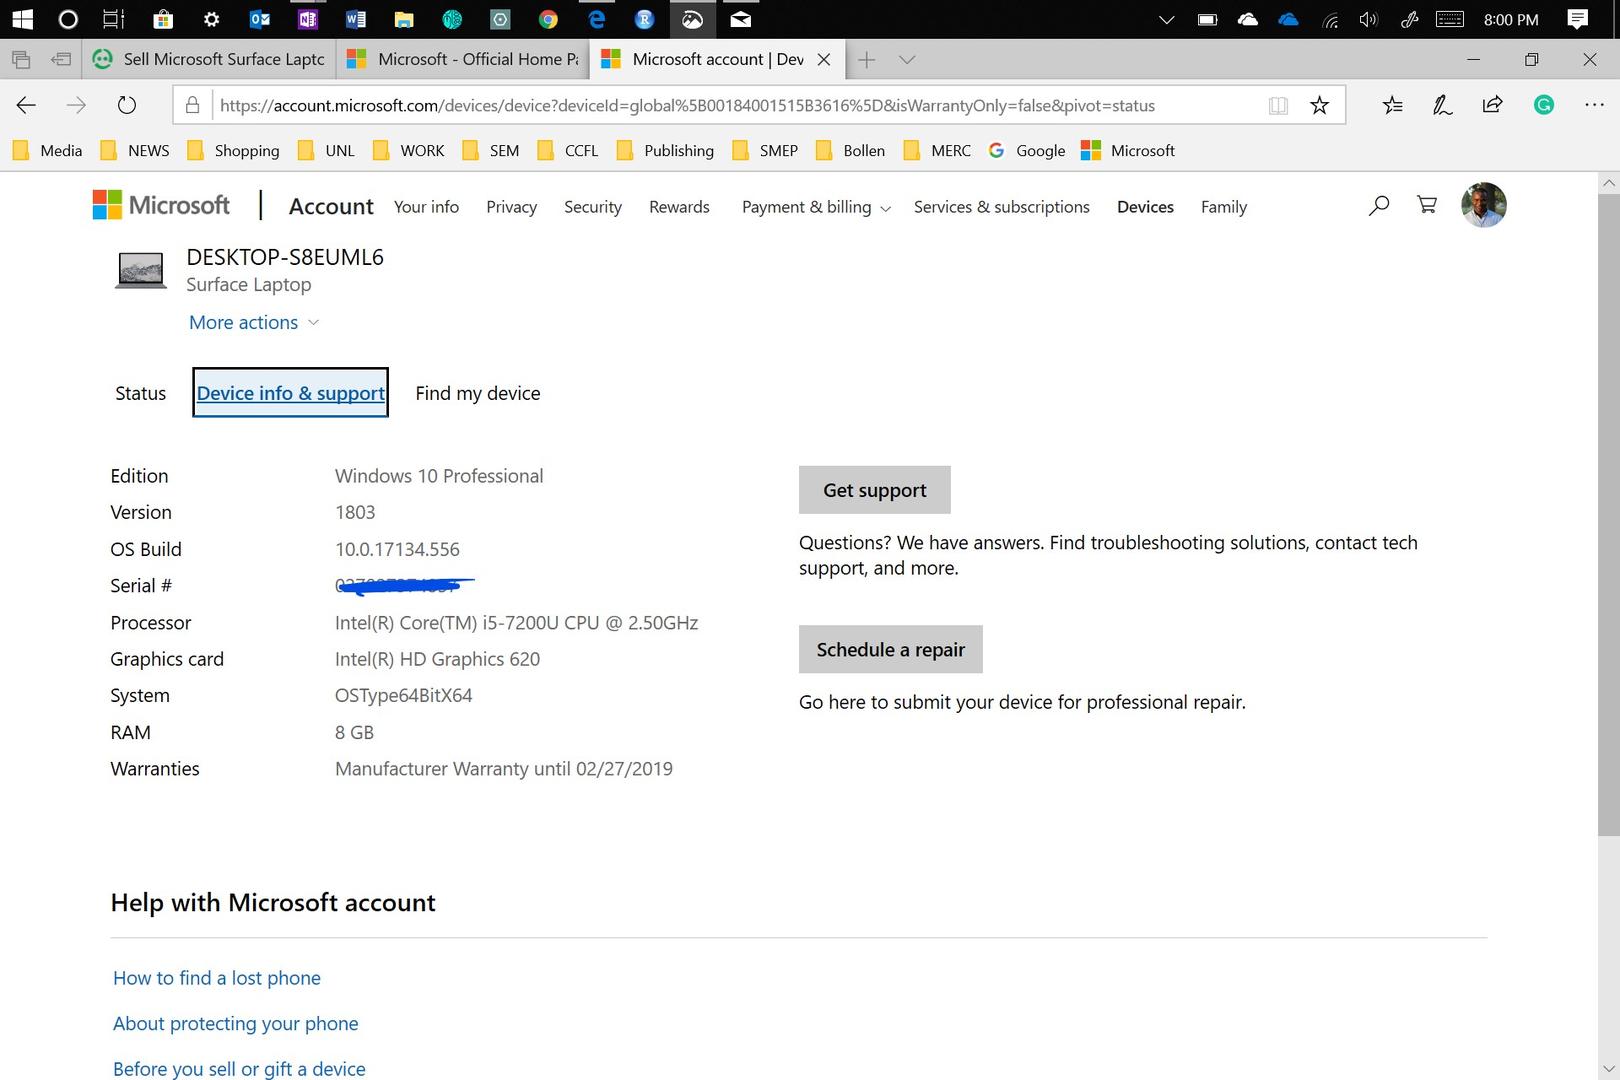
Task: Launch Outlook from the taskbar
Action: 259,19
